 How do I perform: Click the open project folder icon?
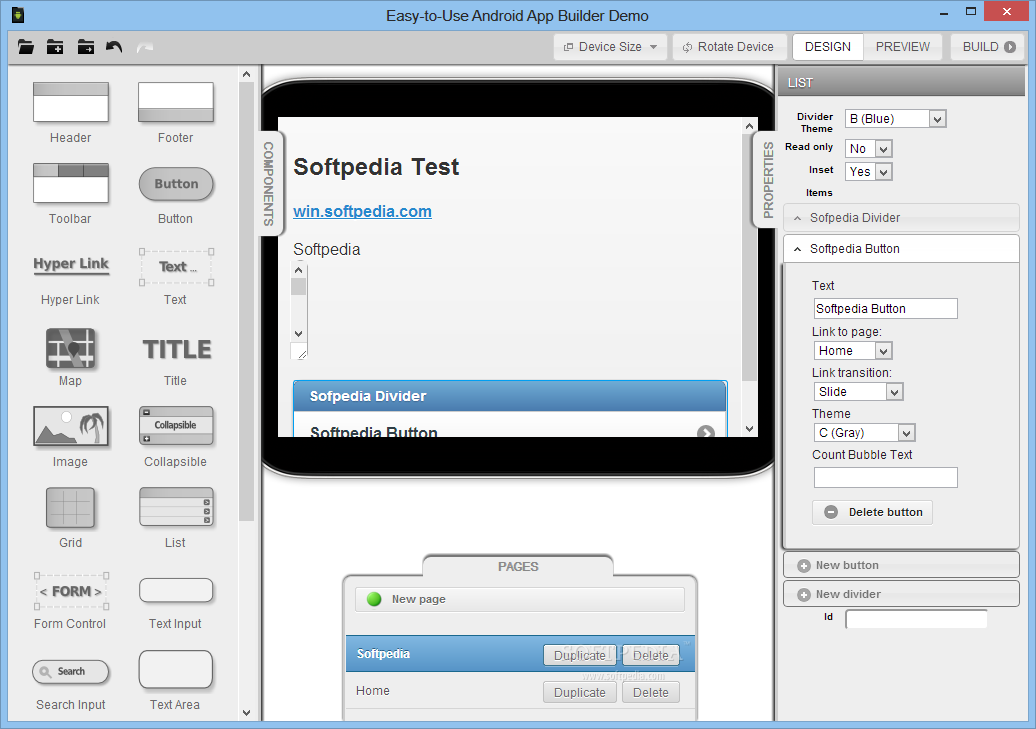pos(26,47)
